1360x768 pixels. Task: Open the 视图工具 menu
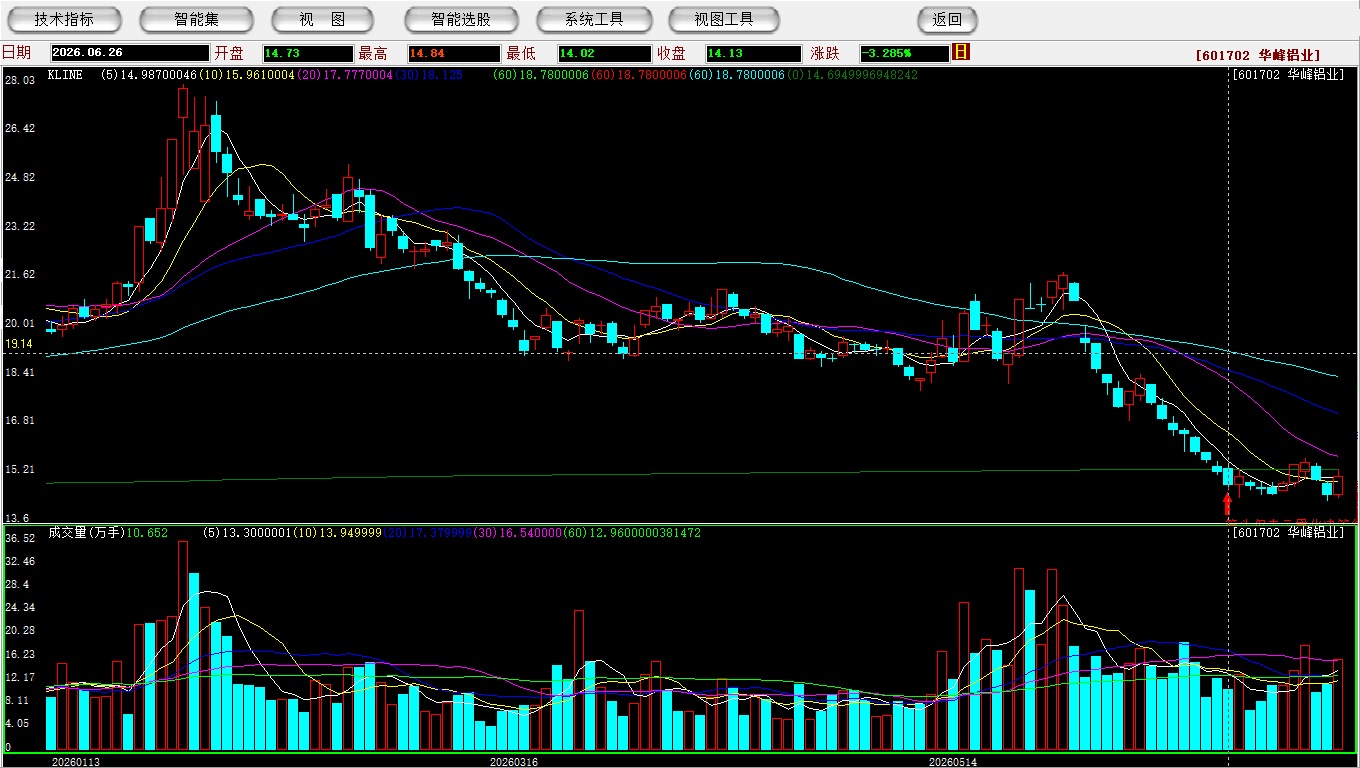(x=725, y=20)
